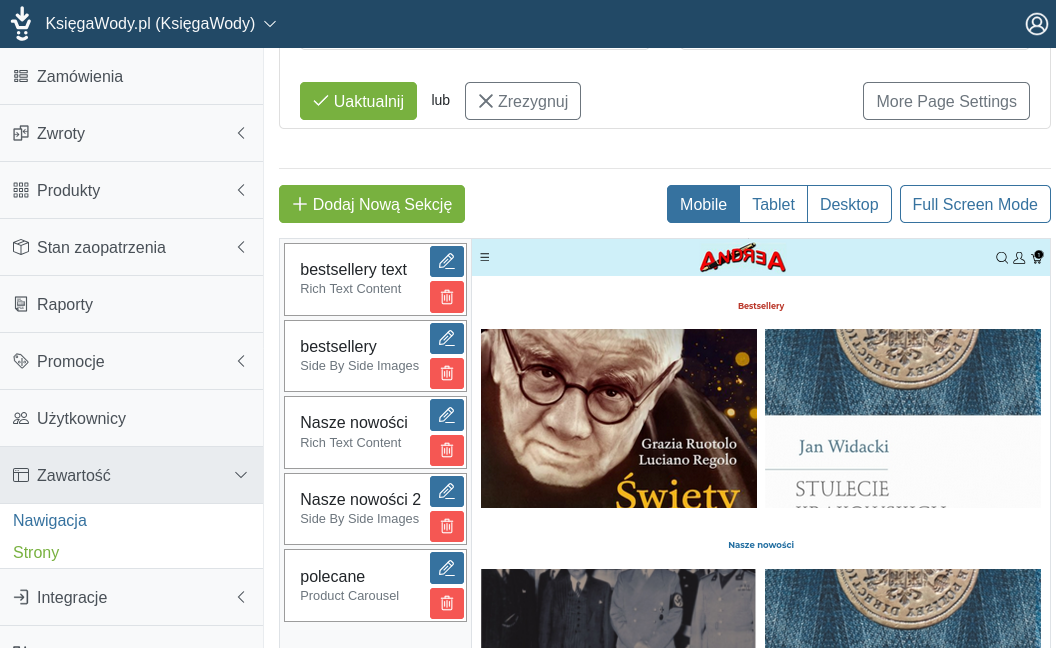The height and width of the screenshot is (648, 1056).
Task: Switch preview to Desktop
Action: point(849,204)
